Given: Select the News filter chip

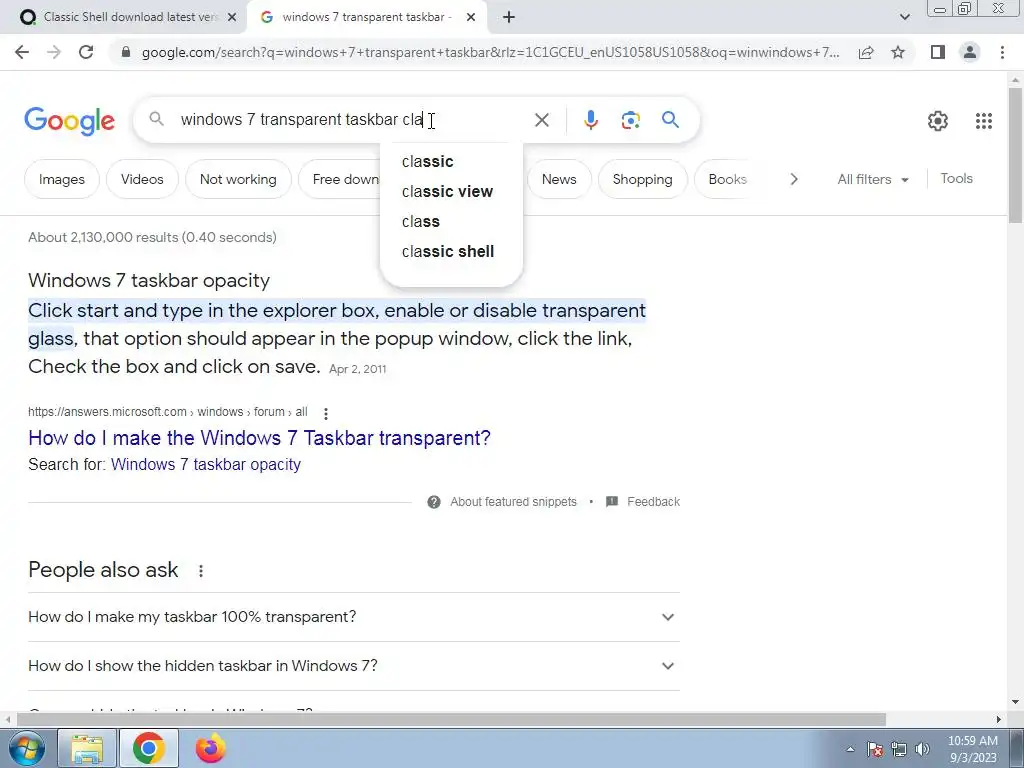Looking at the screenshot, I should [x=559, y=179].
